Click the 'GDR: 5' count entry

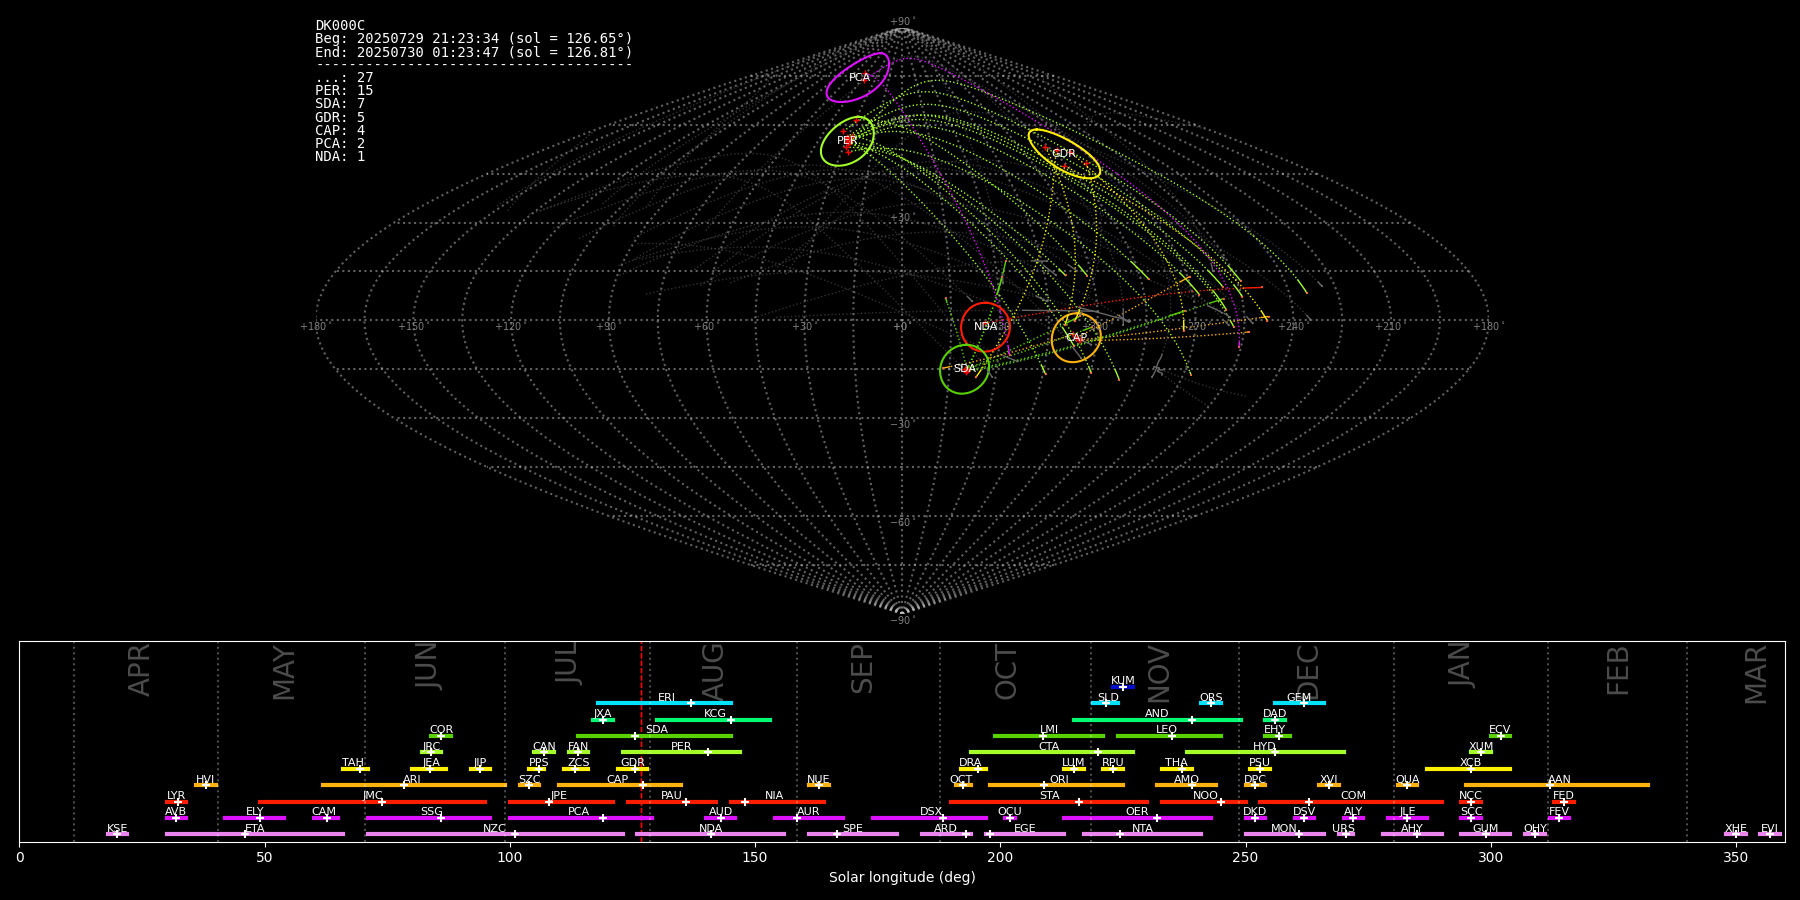click(x=340, y=117)
